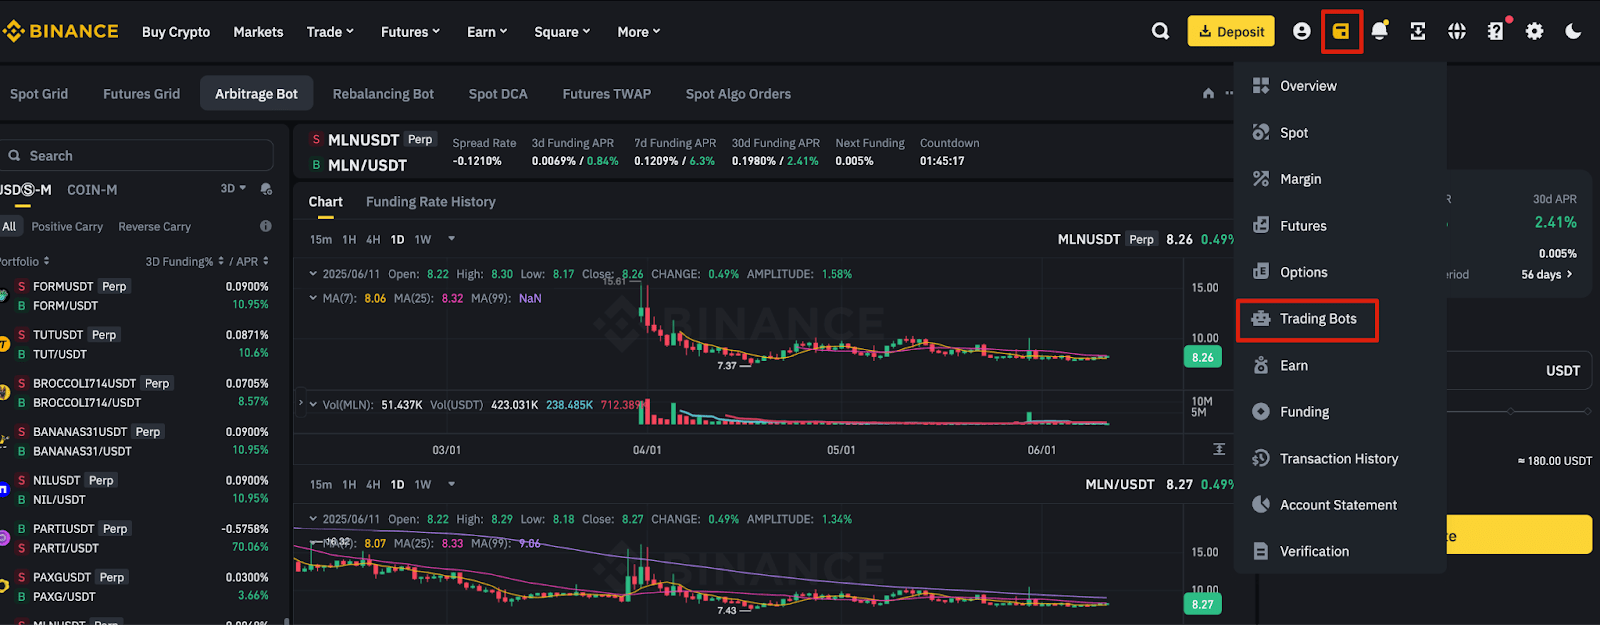
Task: Collapse the MA indicator legend chevron
Action: click(x=313, y=298)
